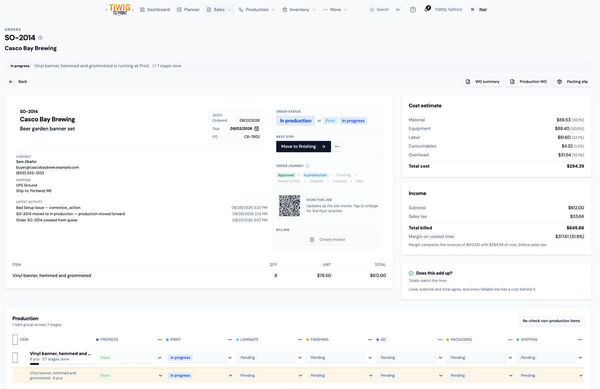Open the Inventory menu

298,10
